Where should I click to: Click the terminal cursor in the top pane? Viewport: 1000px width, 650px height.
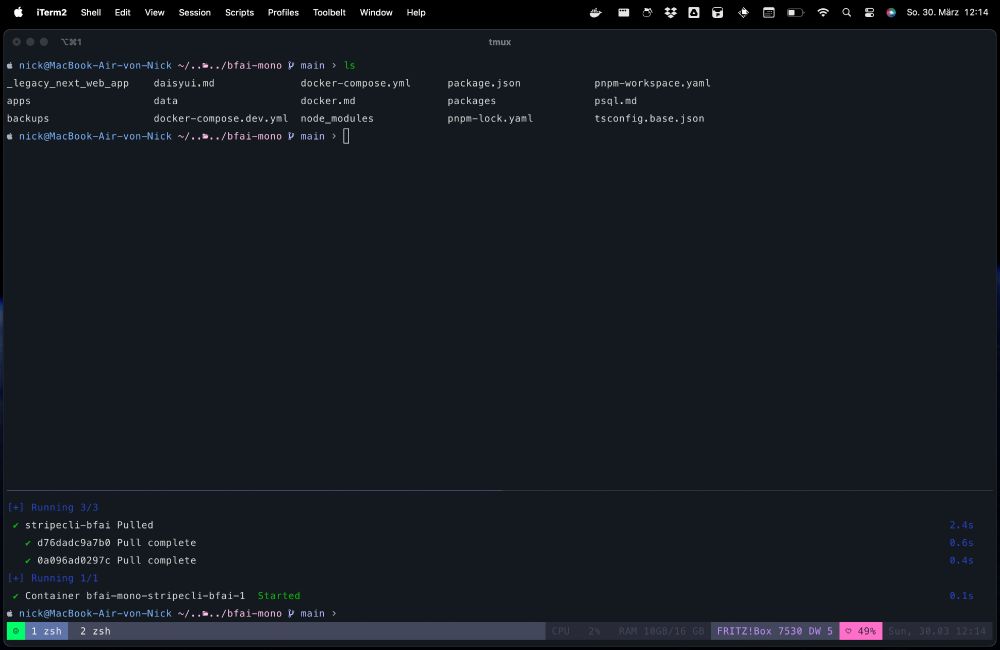(x=346, y=136)
